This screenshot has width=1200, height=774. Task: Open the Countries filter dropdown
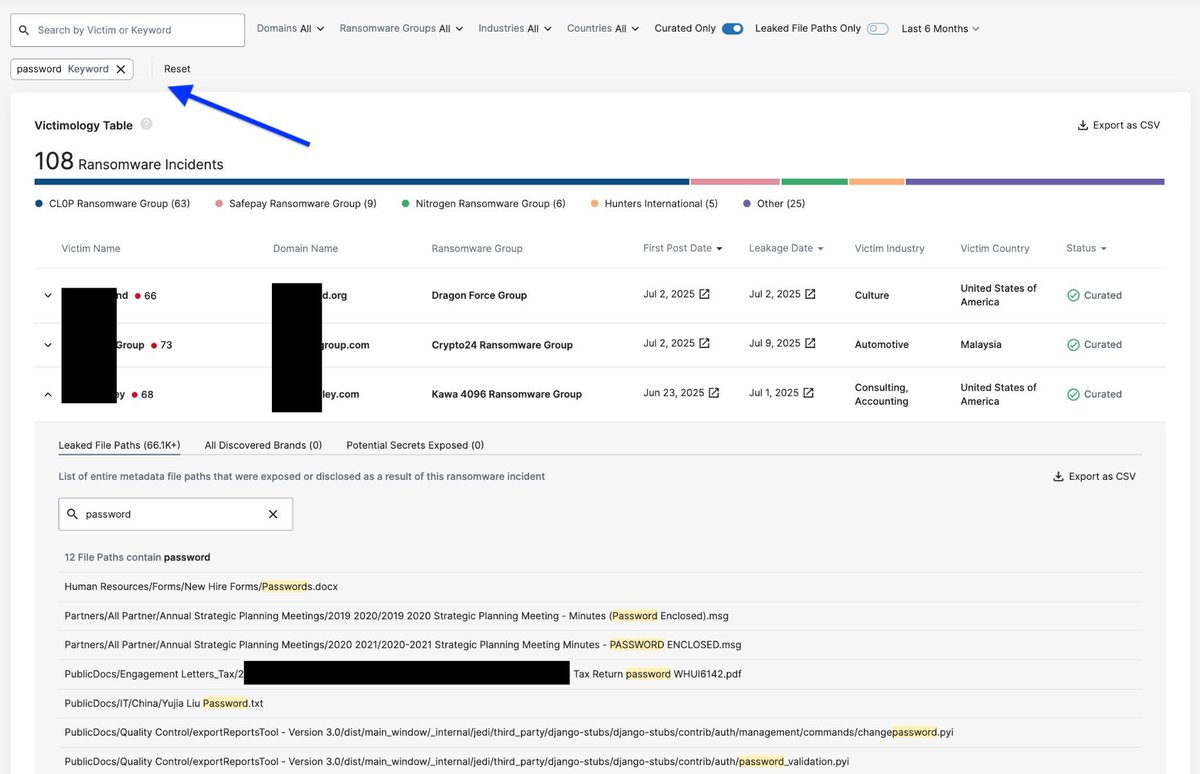point(603,29)
